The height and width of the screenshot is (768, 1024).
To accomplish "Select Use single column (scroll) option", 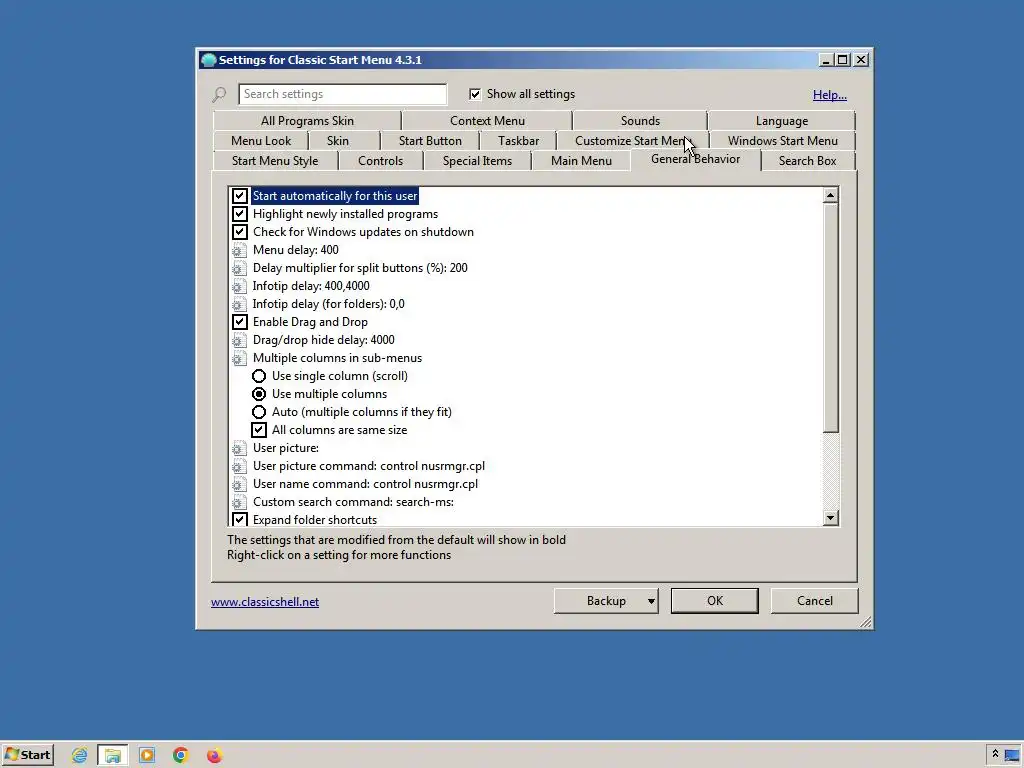I will pyautogui.click(x=259, y=376).
